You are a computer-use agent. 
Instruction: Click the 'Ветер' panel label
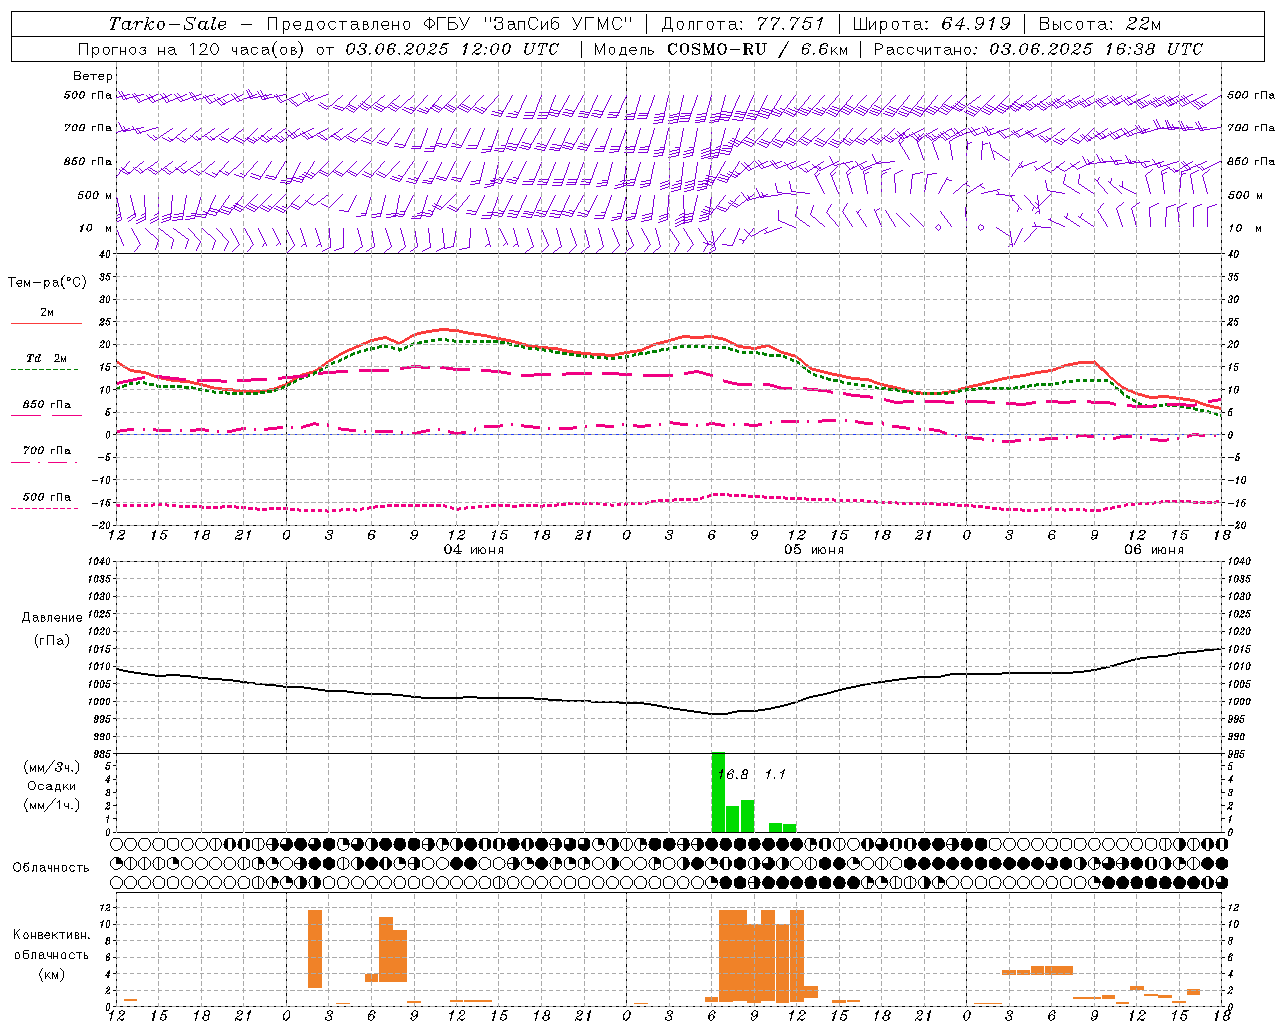click(93, 76)
